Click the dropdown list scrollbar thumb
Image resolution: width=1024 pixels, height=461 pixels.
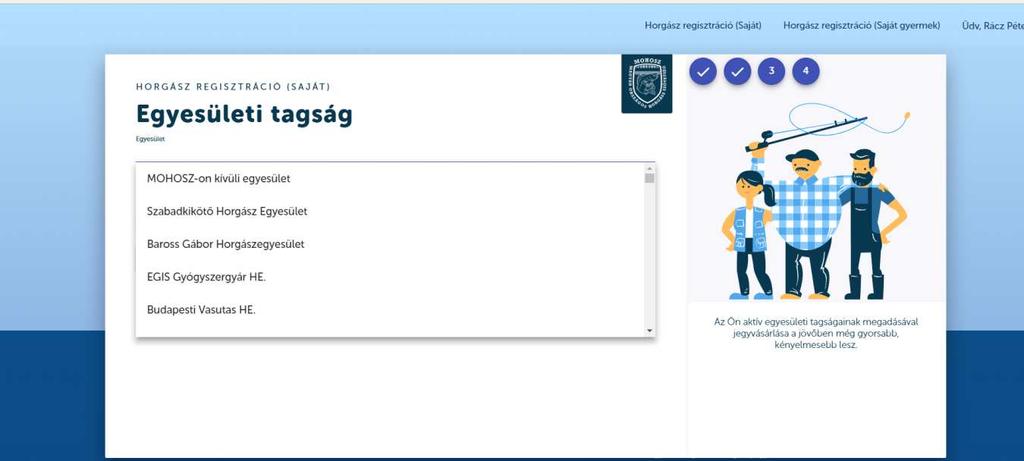coord(649,178)
